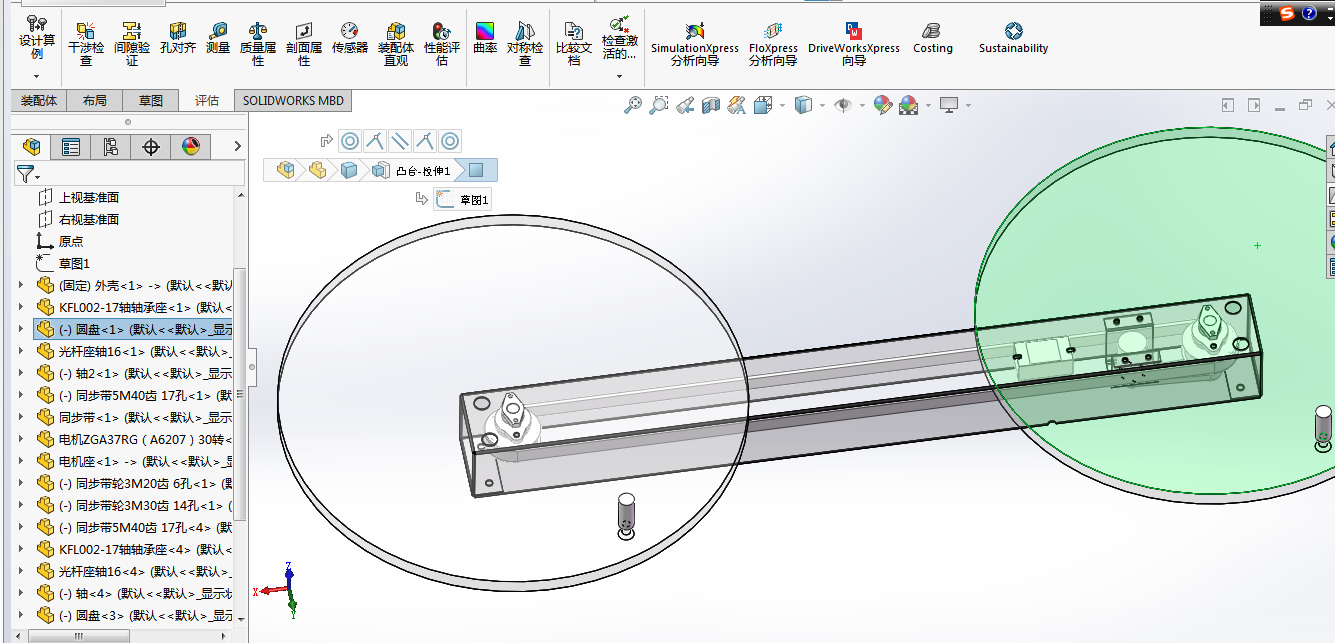This screenshot has height=643, width=1335.
Task: Click the Zoom to Fit icon
Action: [x=633, y=105]
